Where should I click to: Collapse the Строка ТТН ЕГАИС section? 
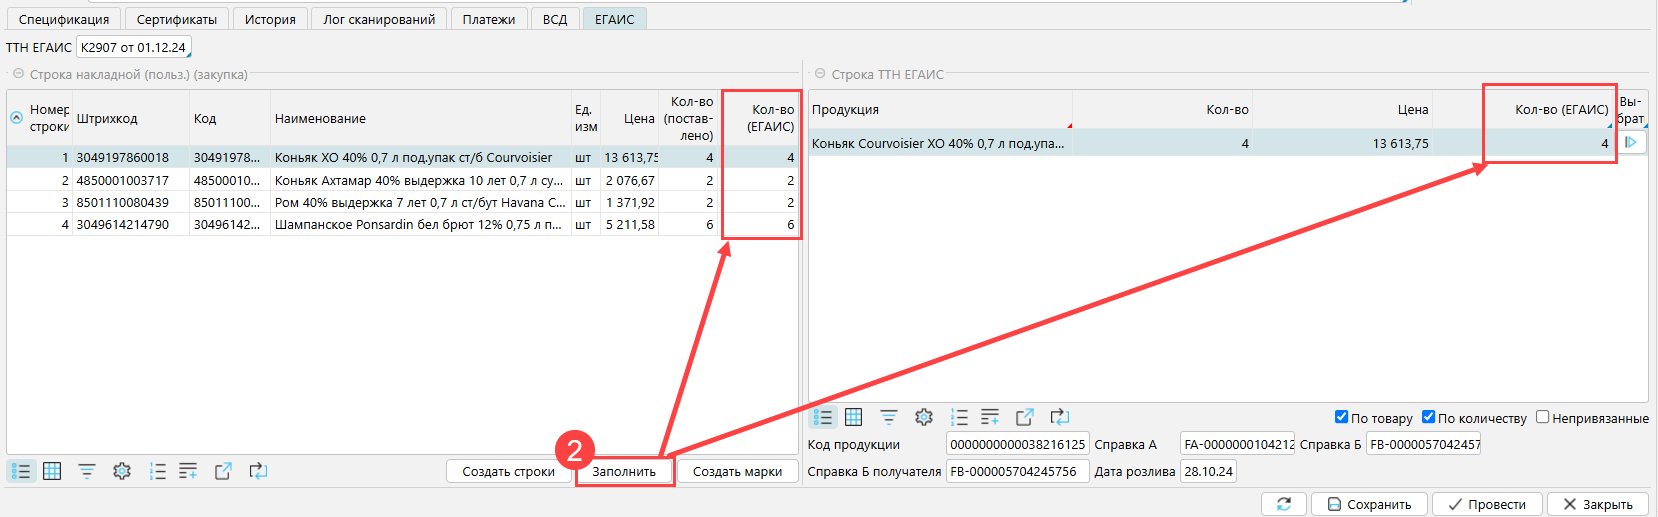(820, 74)
